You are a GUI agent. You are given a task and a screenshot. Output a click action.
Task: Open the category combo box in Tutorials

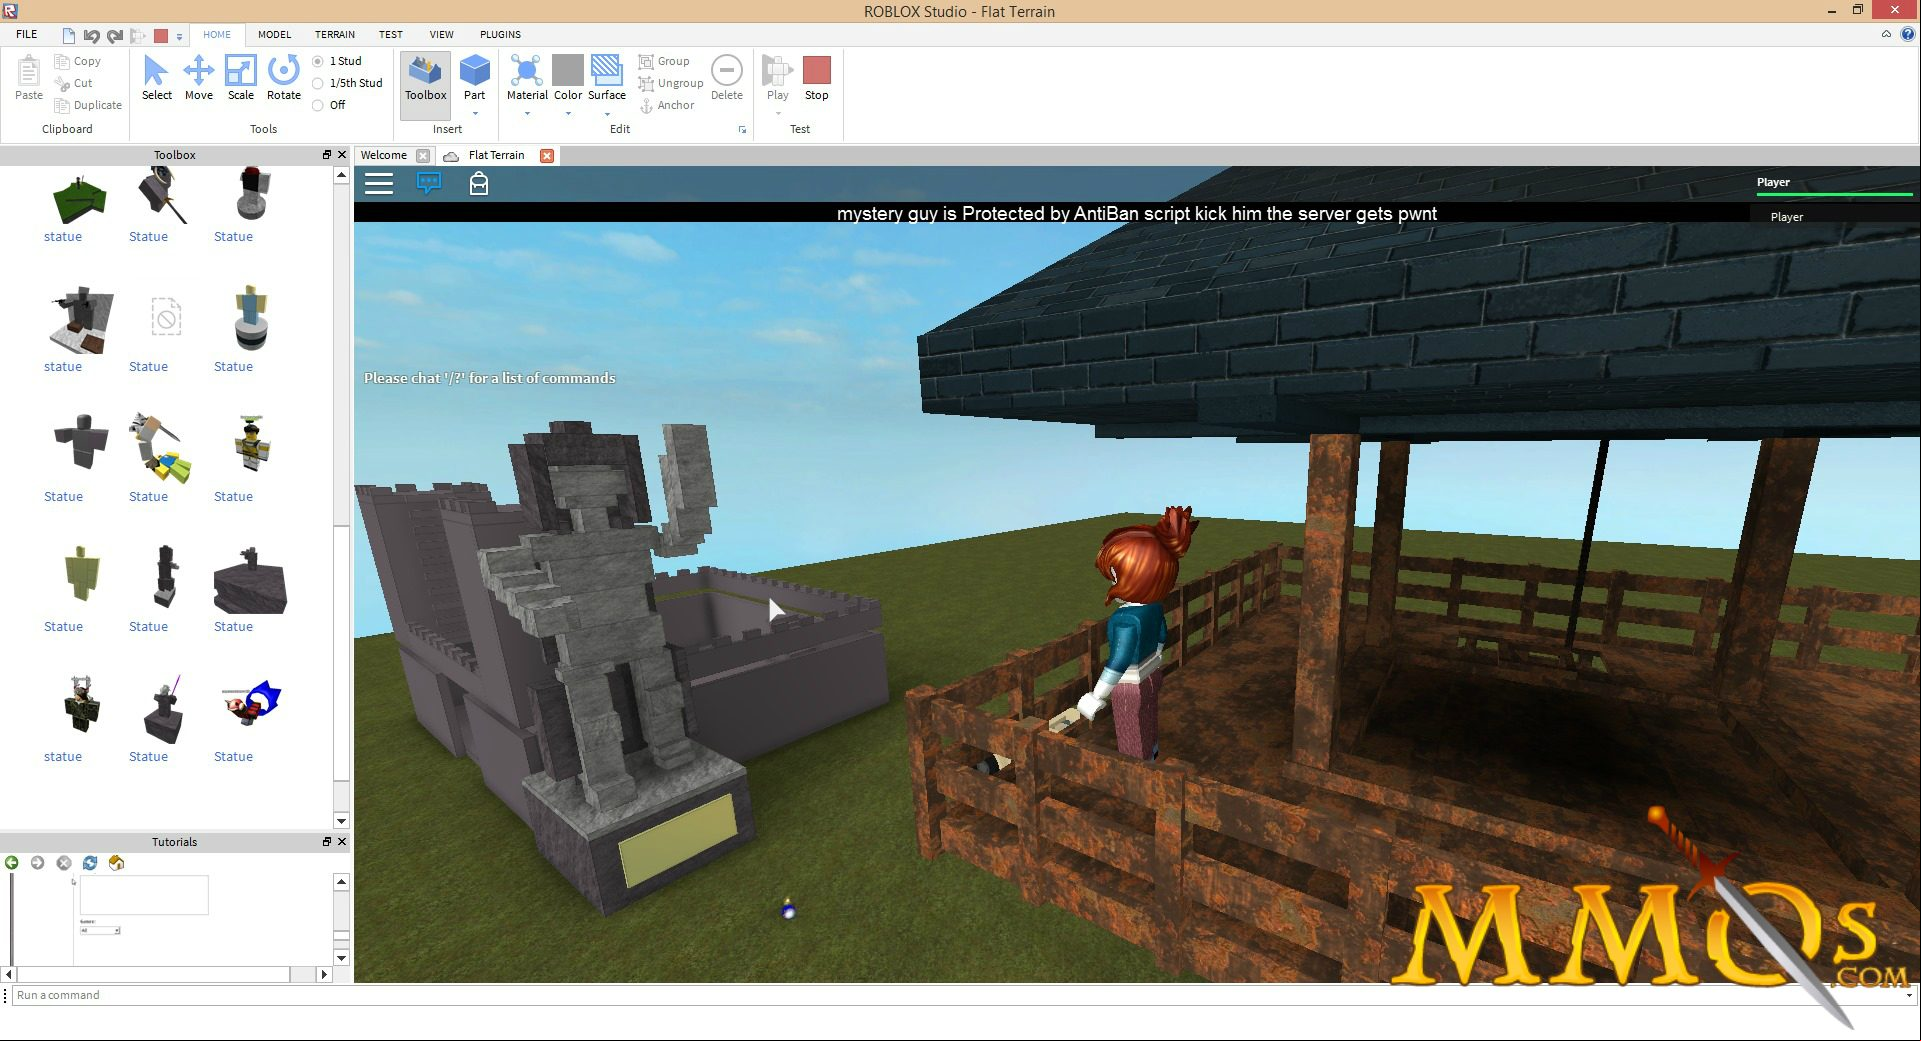point(100,930)
